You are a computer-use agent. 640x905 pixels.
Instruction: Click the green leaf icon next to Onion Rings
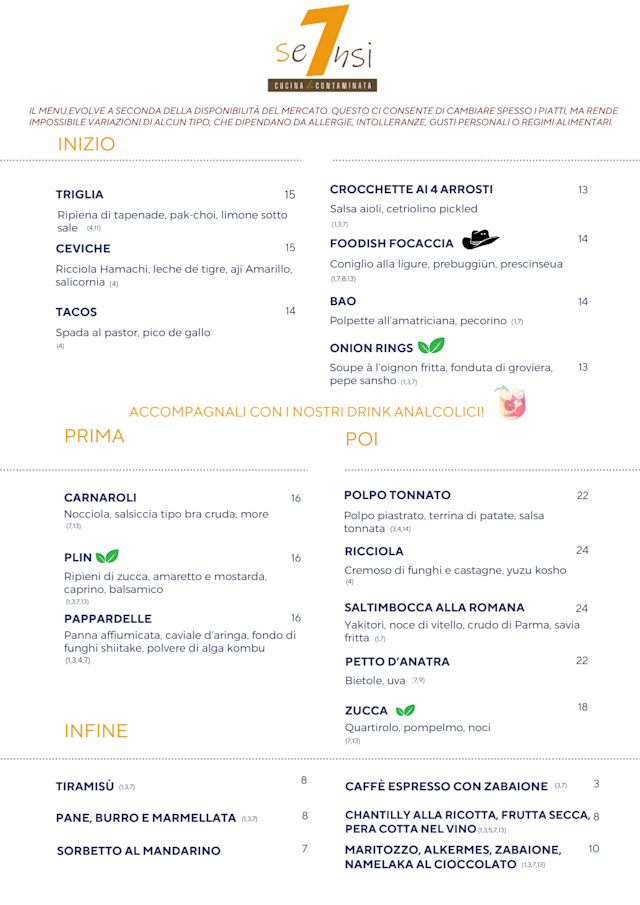click(x=431, y=347)
